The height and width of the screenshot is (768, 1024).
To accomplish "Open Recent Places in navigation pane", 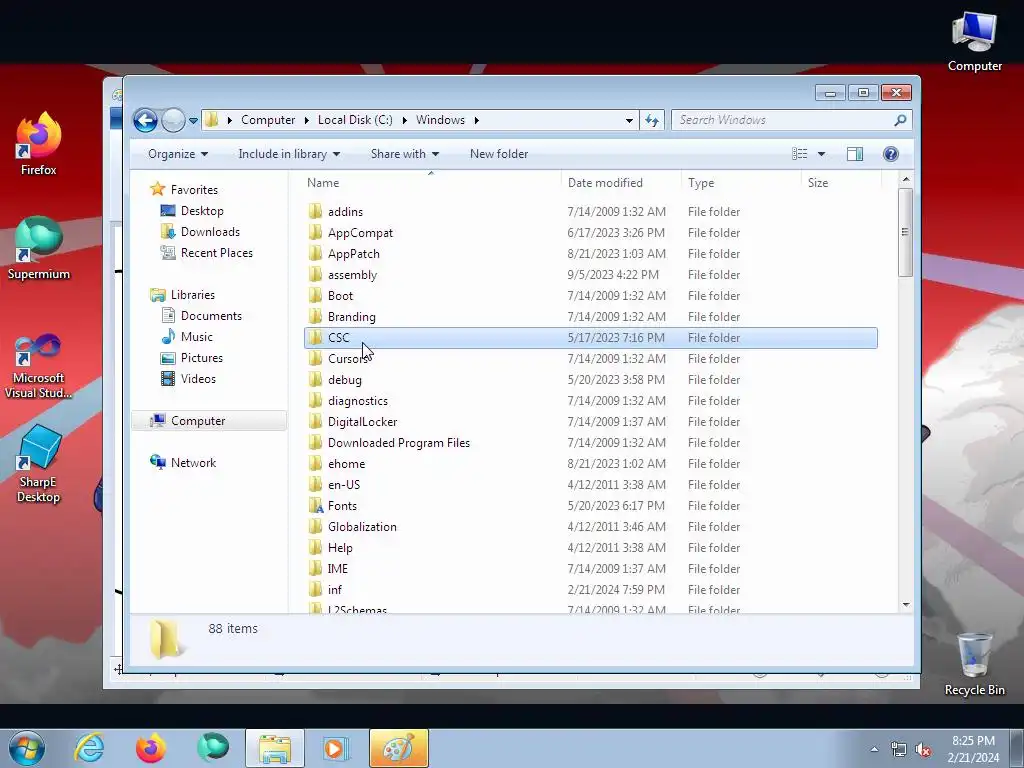I will point(217,253).
